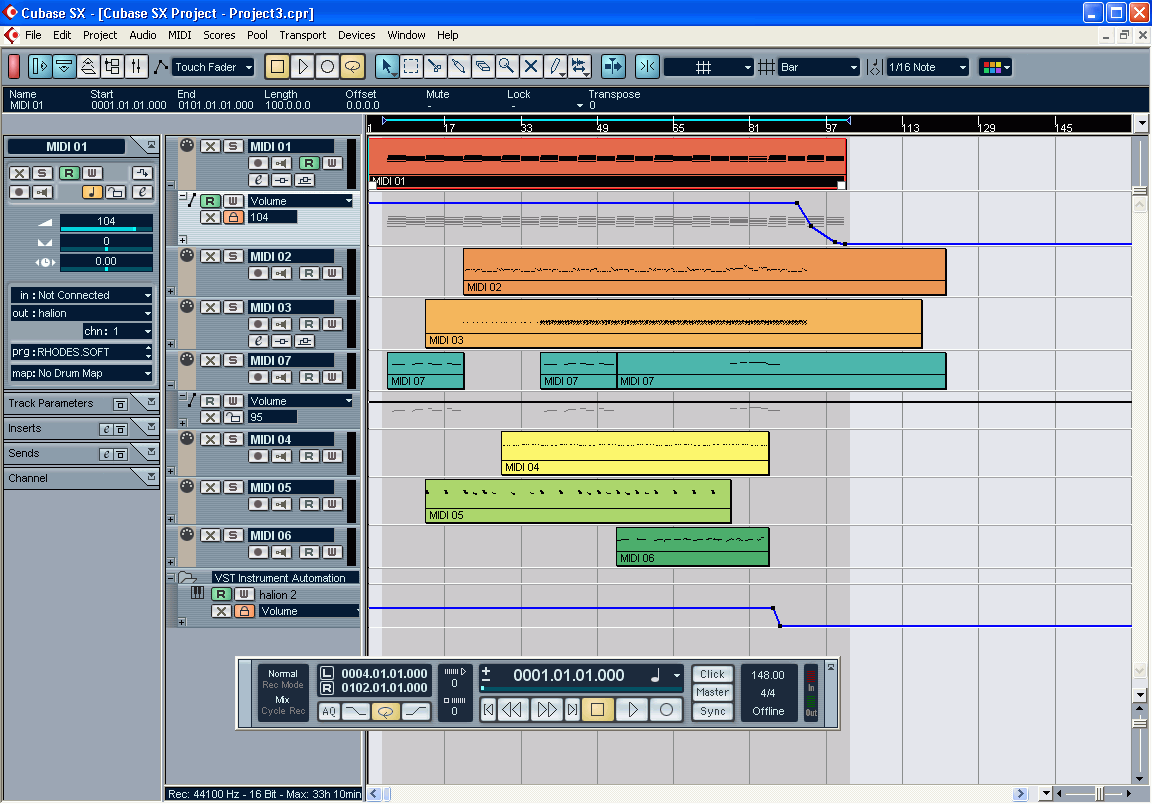The height and width of the screenshot is (804, 1152).
Task: Collapse the VST Instrument Automation folder
Action: click(x=170, y=578)
